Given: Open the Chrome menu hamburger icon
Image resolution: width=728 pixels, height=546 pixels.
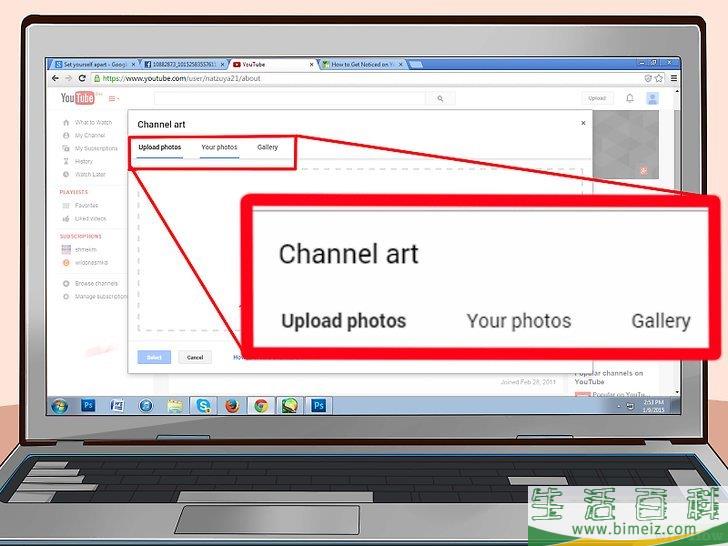Looking at the screenshot, I should coord(674,78).
